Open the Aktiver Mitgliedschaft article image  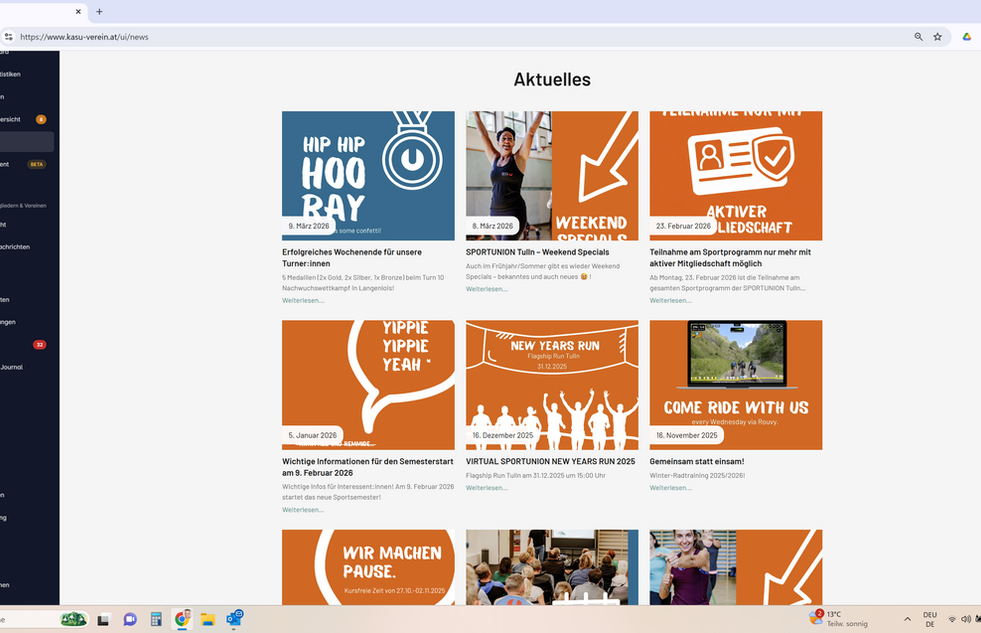tap(736, 176)
